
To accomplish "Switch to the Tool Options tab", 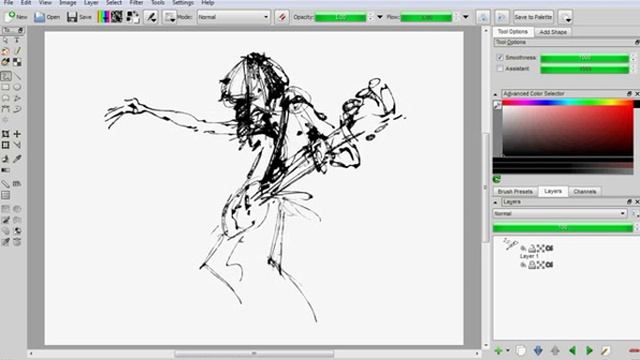I will pyautogui.click(x=513, y=31).
